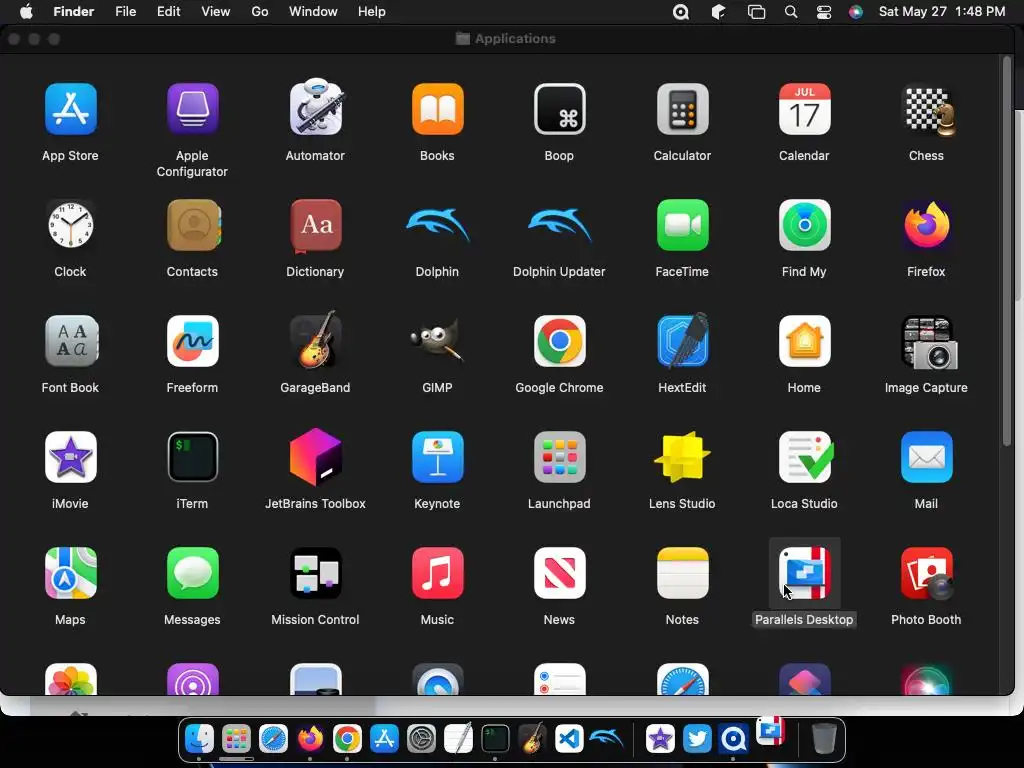Select Firefox in the Applications window
The image size is (1024, 768).
927,225
